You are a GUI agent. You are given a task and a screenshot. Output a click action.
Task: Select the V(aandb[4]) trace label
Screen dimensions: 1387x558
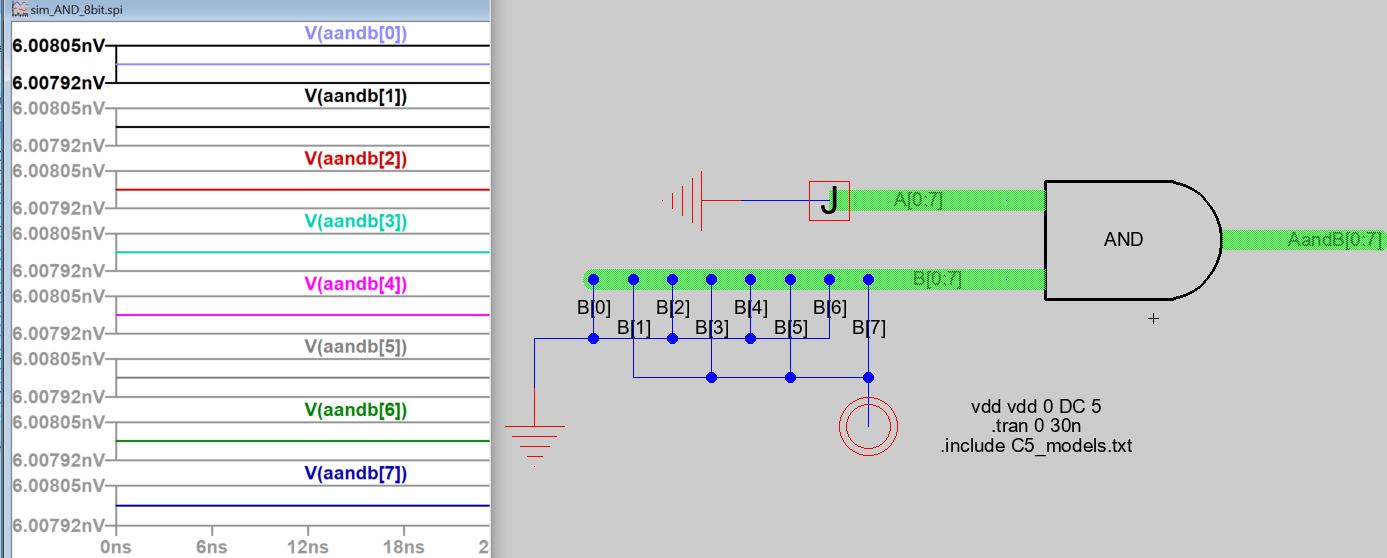pos(355,284)
